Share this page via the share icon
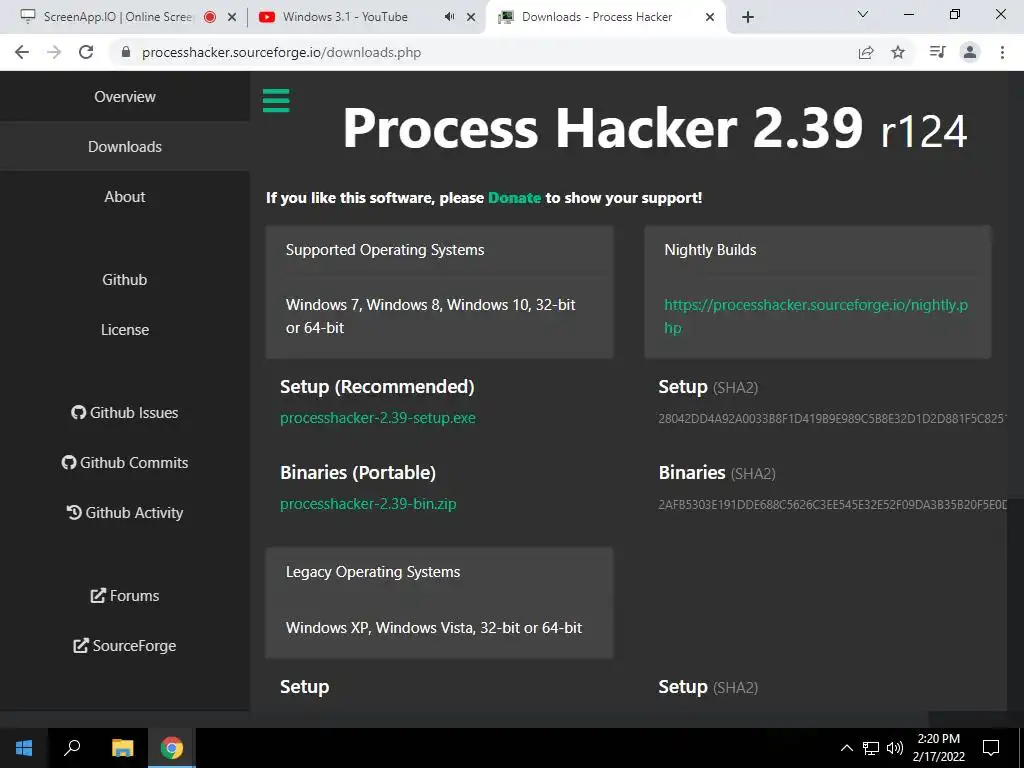 tap(866, 52)
